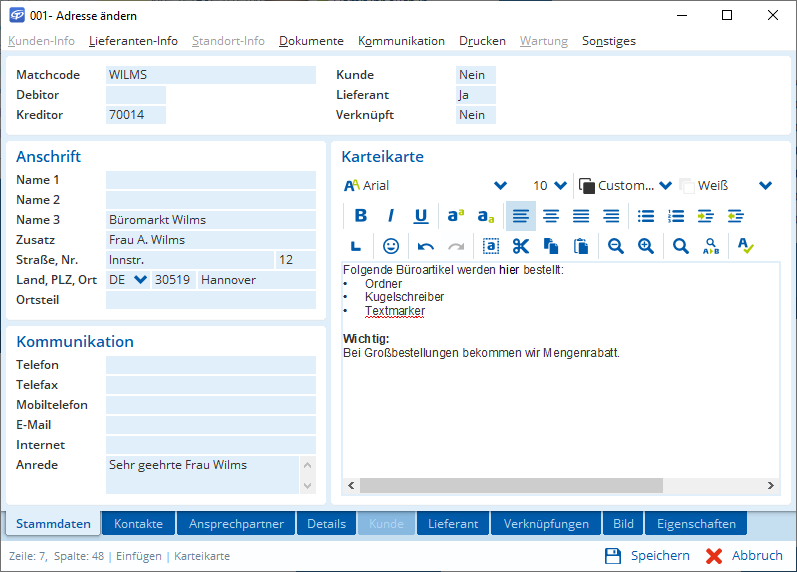Image resolution: width=797 pixels, height=572 pixels.
Task: Click into the Telefon input field
Action: pyautogui.click(x=210, y=365)
